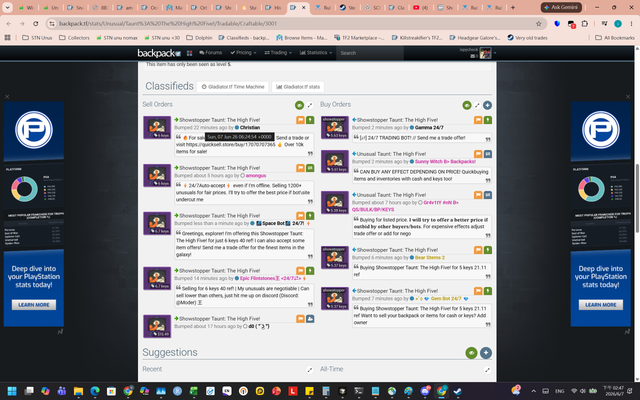
Task: Flag Epic Flintstones sell listing
Action: coord(300,271)
